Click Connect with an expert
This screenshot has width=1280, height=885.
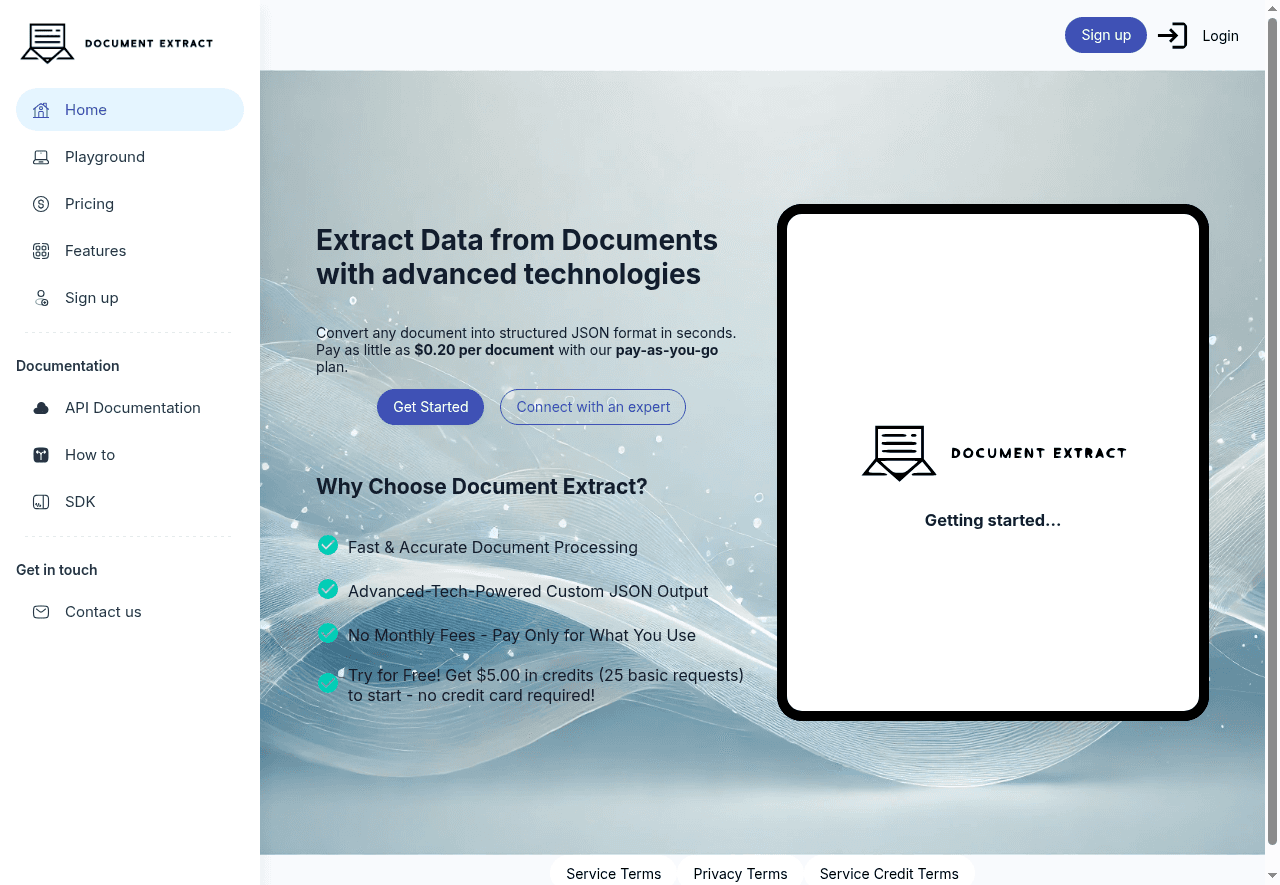592,407
